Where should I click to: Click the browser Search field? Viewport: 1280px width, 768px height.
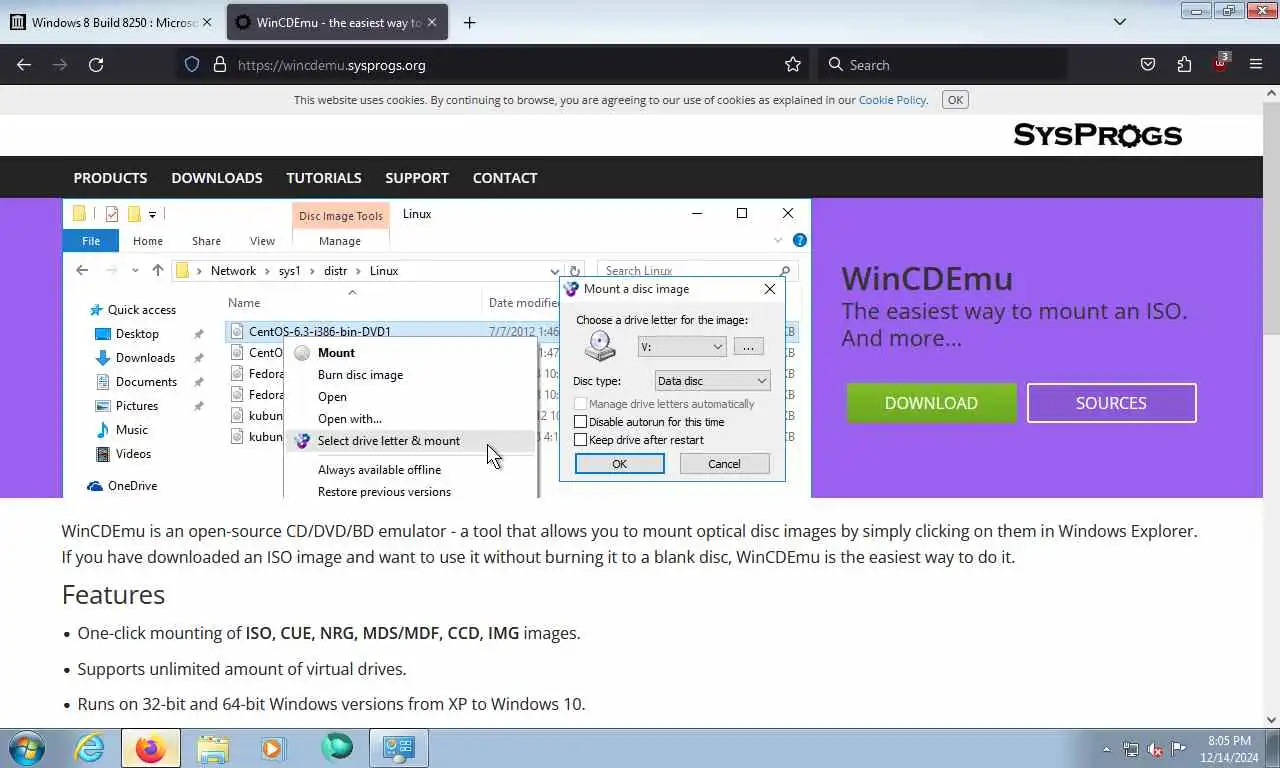[x=942, y=64]
